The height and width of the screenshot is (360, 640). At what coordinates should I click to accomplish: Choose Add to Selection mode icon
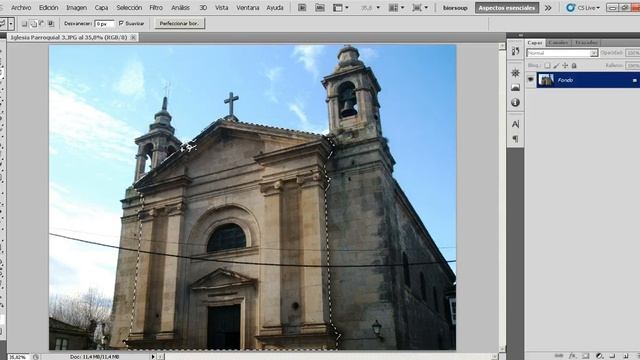(33, 24)
